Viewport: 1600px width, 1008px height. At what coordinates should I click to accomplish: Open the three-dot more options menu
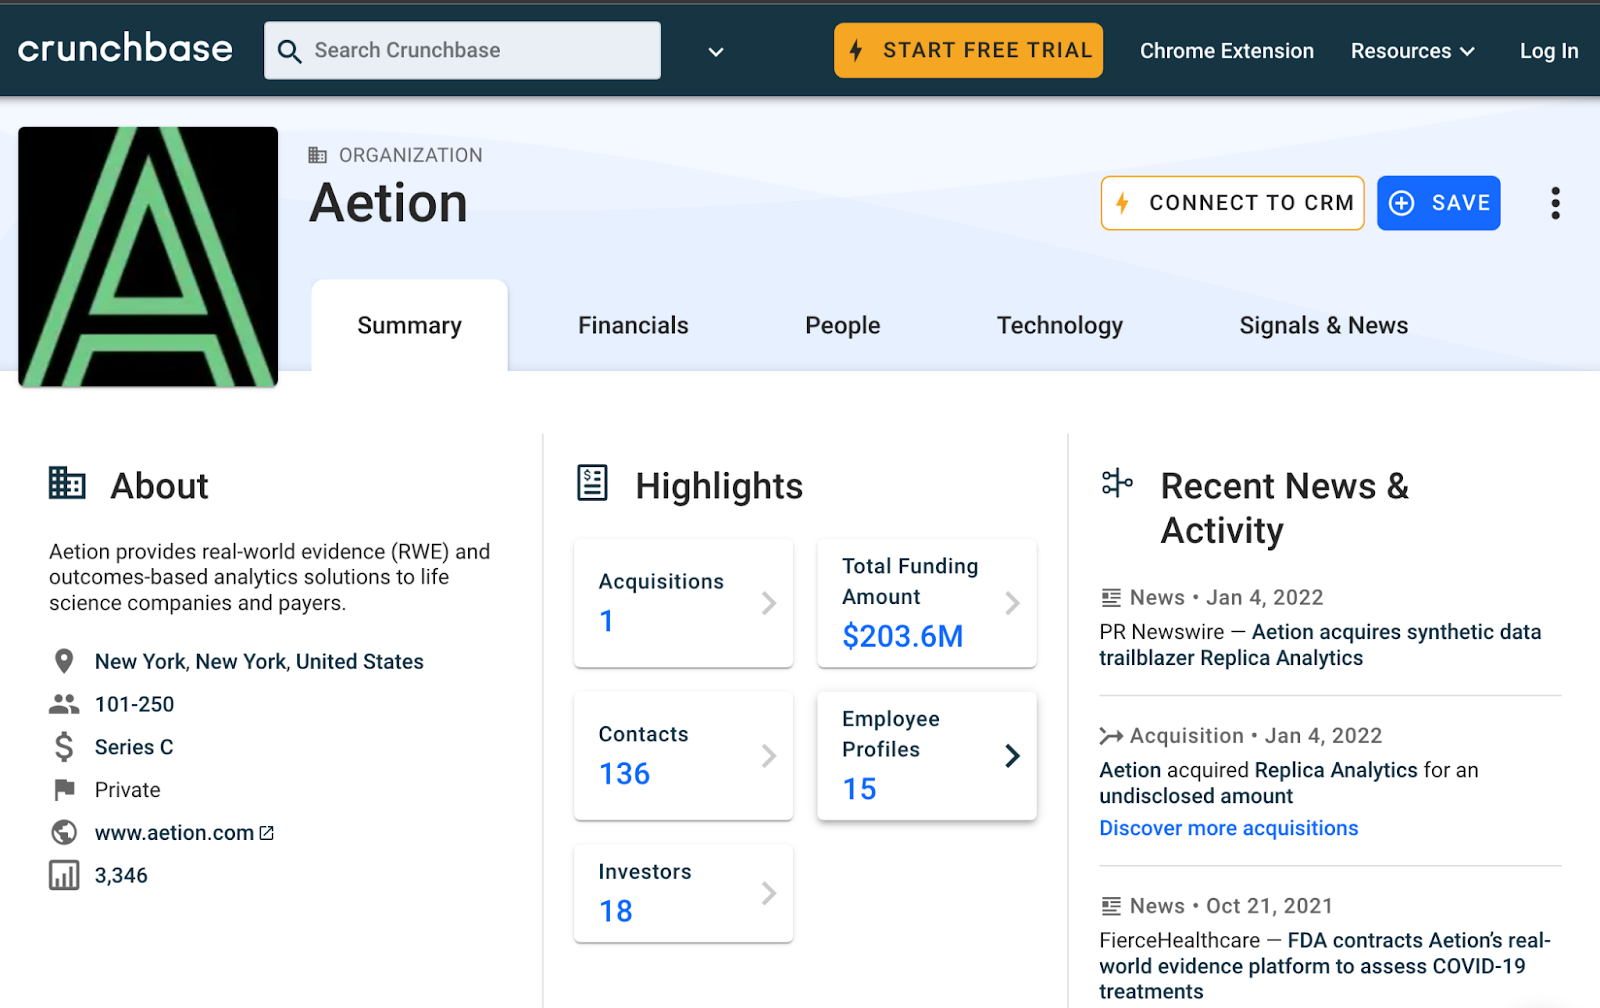pos(1554,203)
